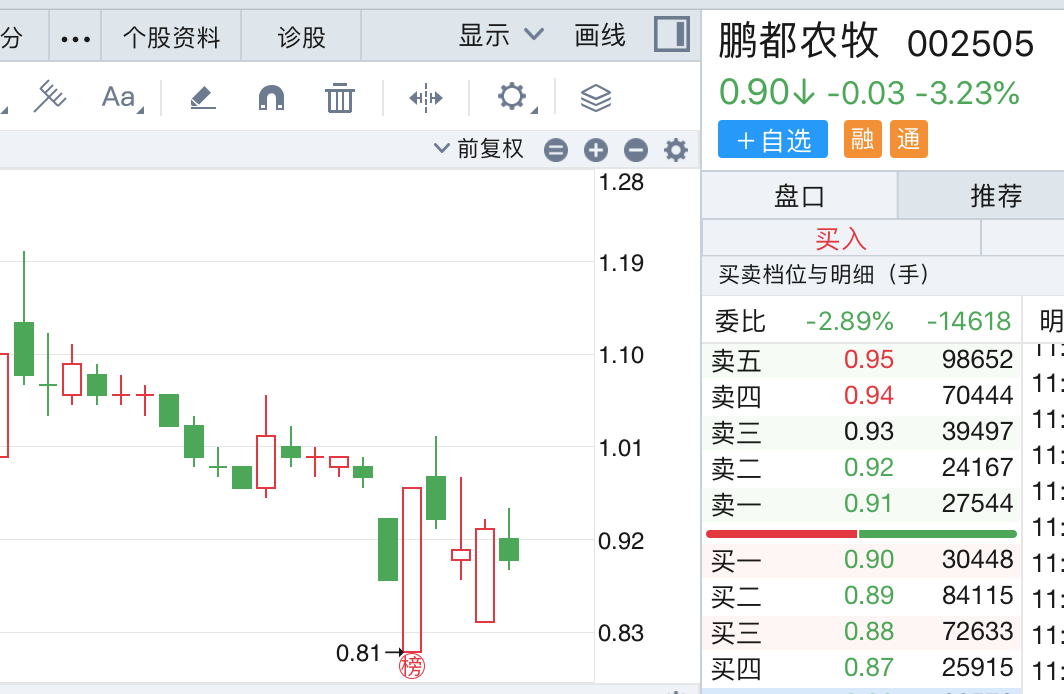
Task: Switch to the 个股资料 tab
Action: tap(171, 38)
